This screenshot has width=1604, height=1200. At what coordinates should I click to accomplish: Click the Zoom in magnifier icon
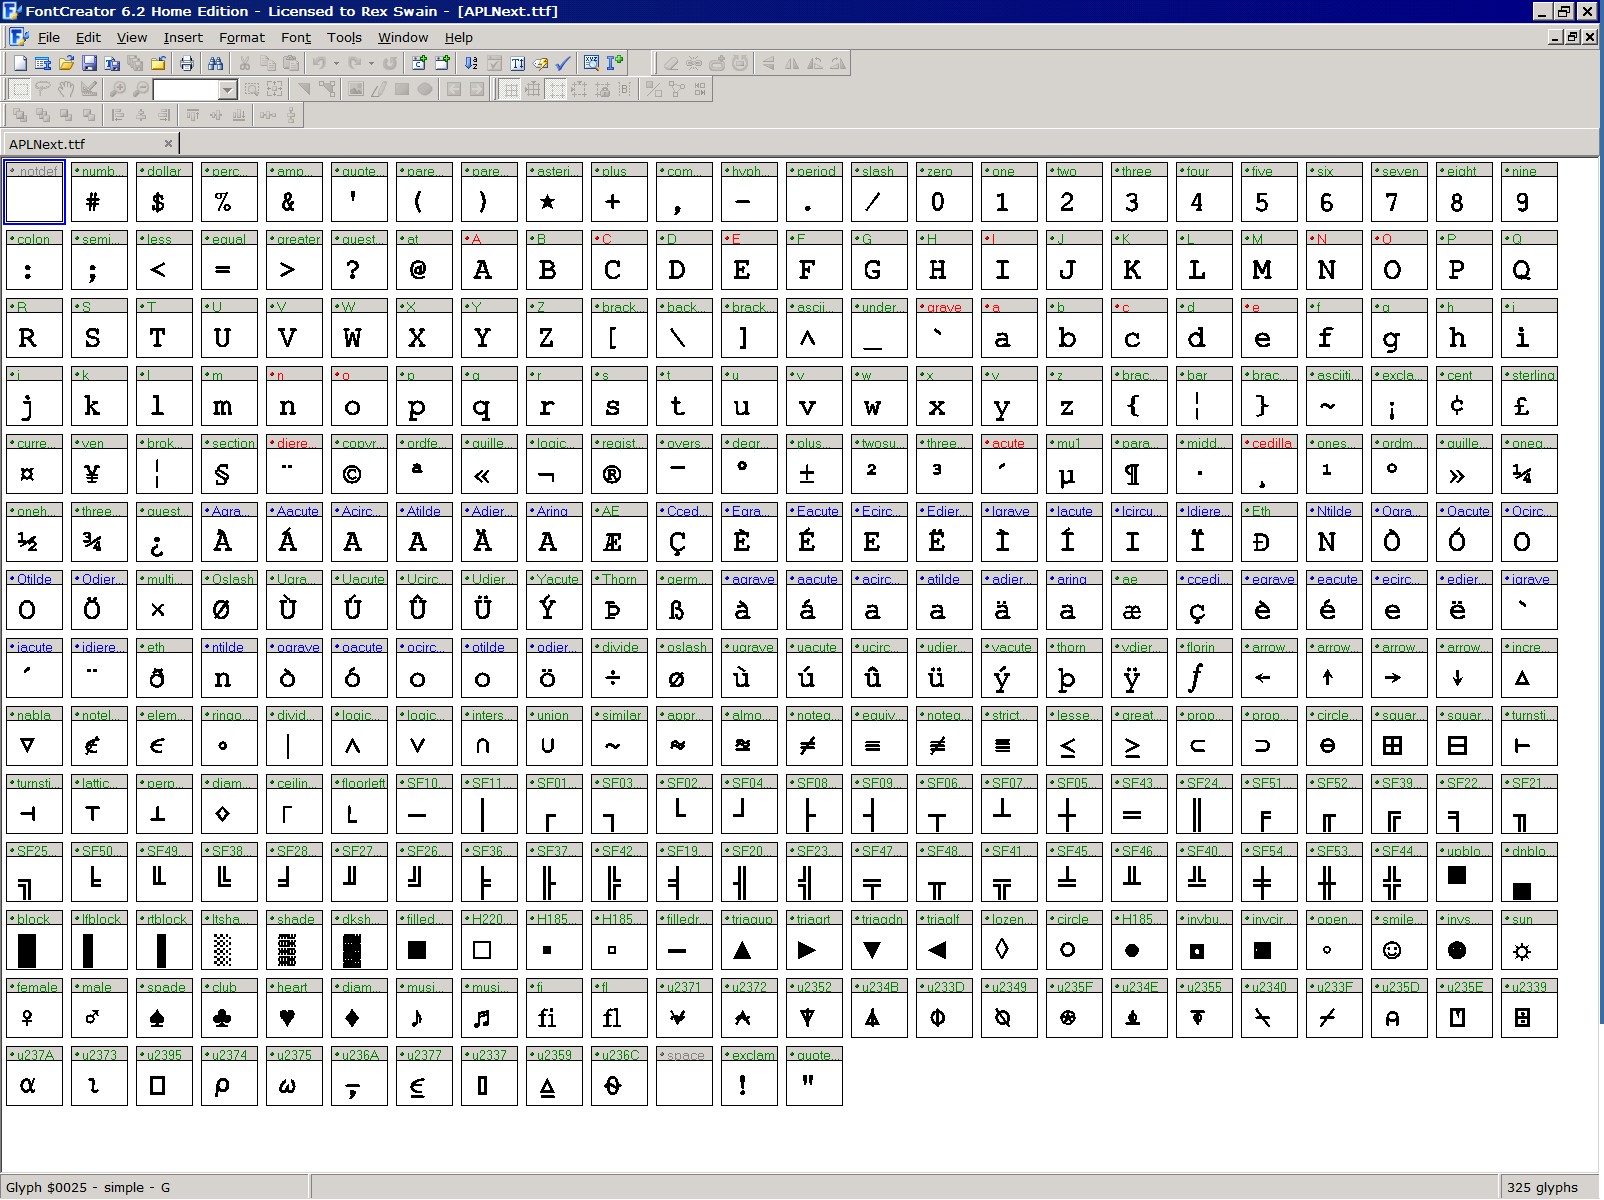pyautogui.click(x=118, y=89)
